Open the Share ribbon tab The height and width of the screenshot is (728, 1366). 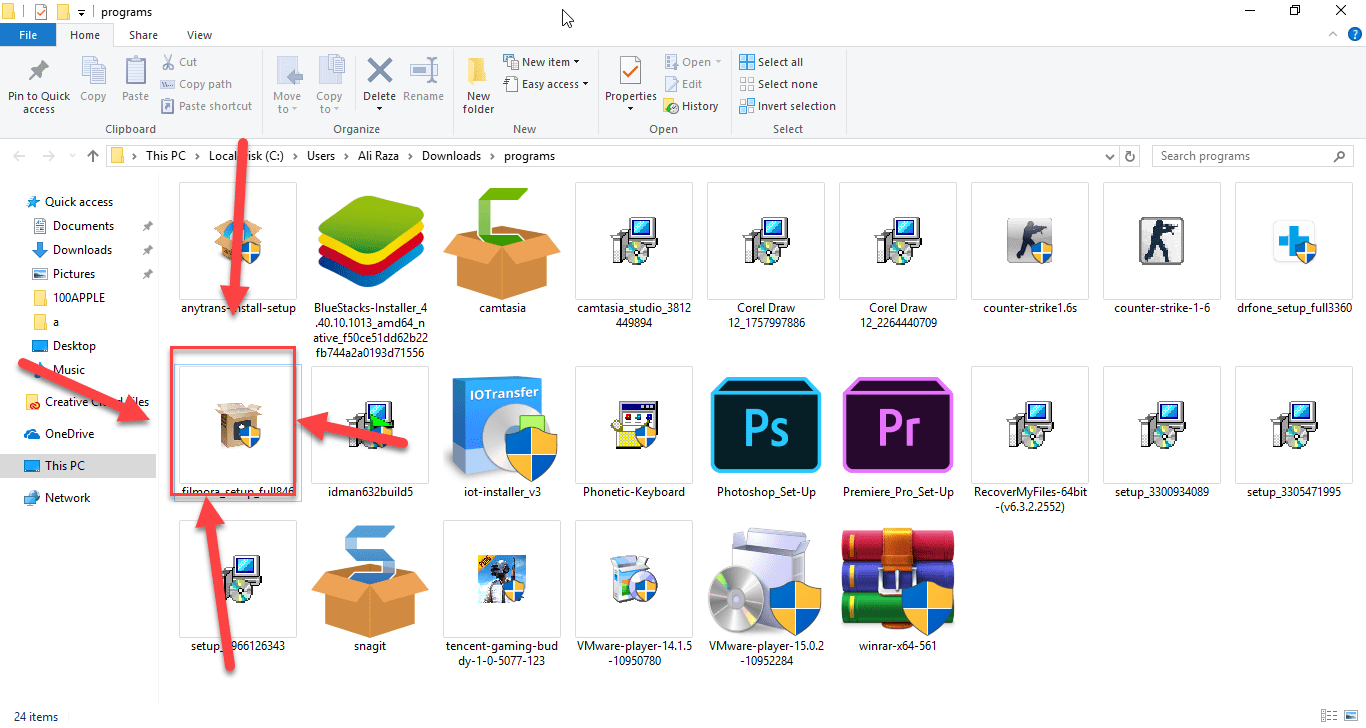[x=143, y=34]
